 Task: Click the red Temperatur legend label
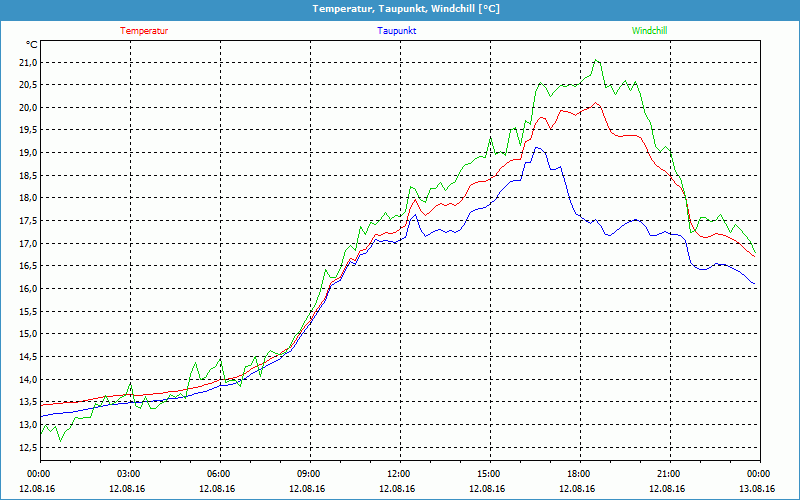(x=144, y=31)
